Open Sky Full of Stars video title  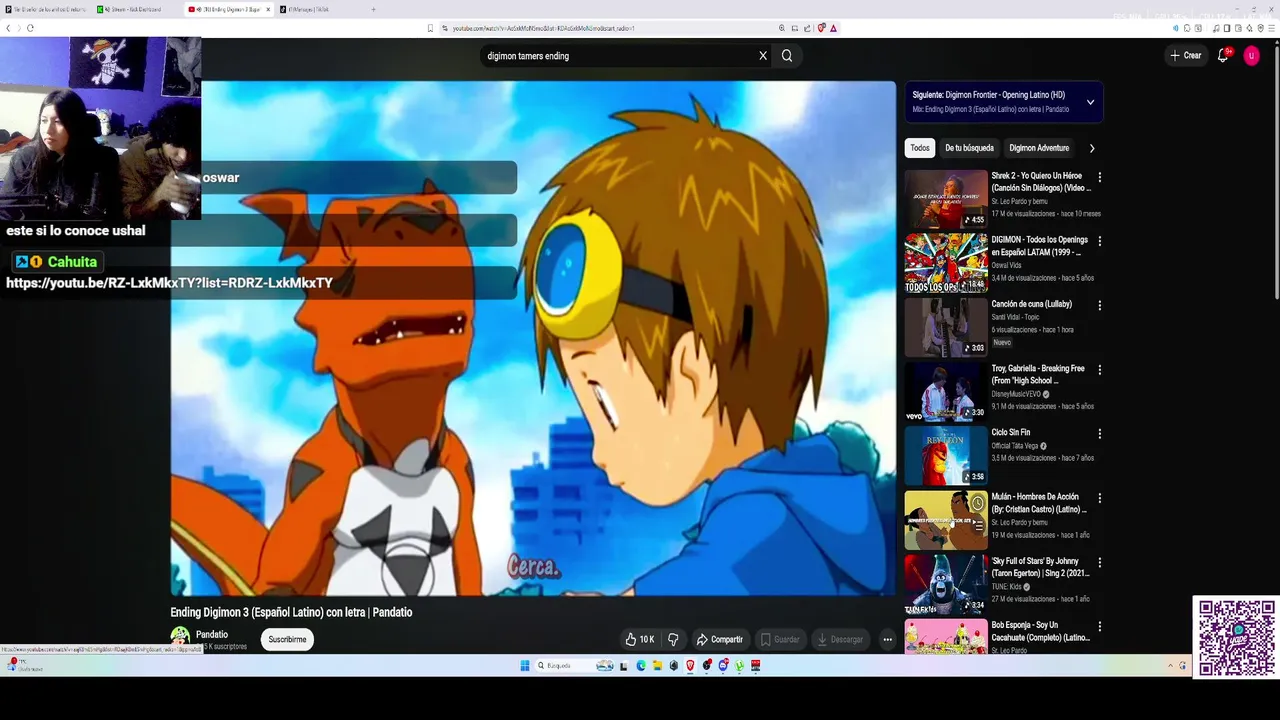1040,567
